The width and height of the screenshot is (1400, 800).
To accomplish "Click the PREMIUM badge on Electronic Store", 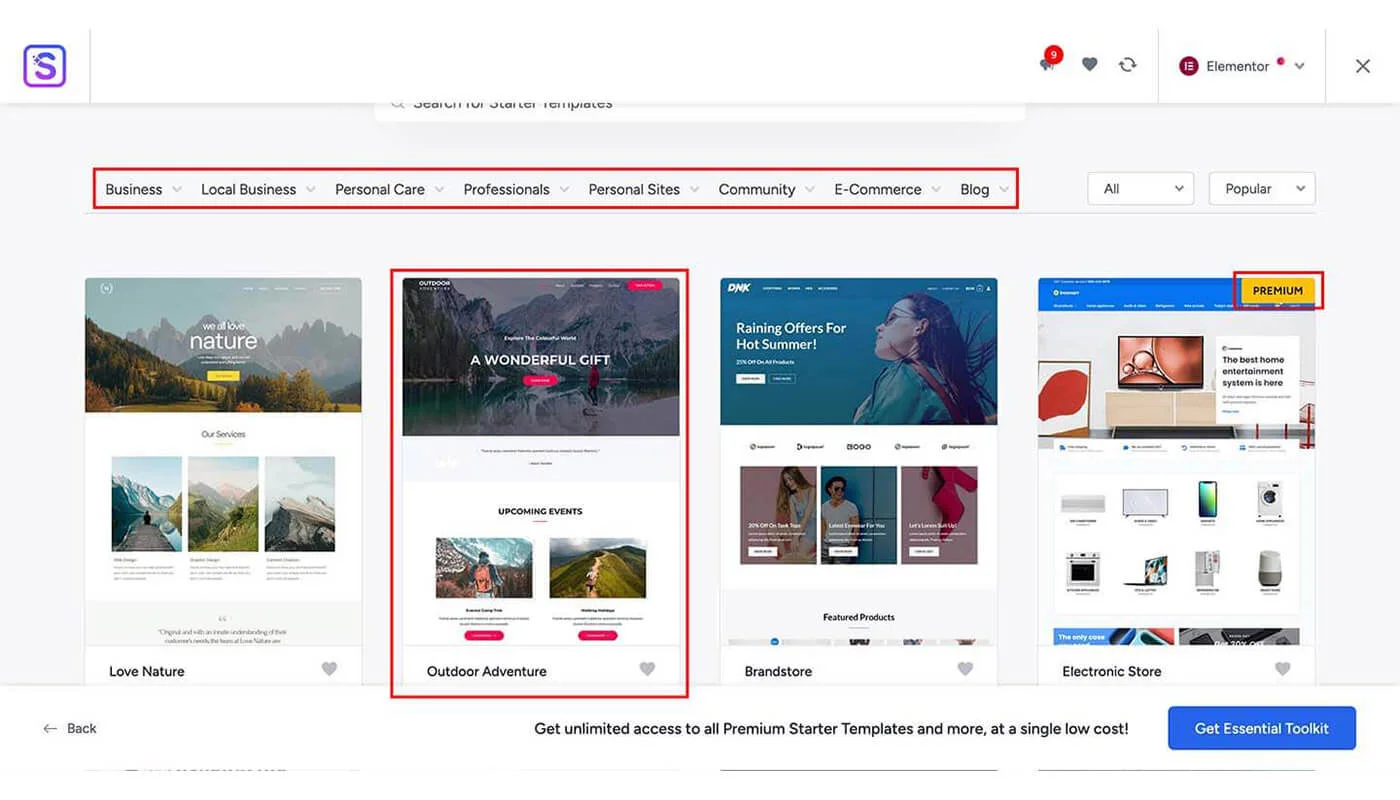I will (x=1277, y=291).
